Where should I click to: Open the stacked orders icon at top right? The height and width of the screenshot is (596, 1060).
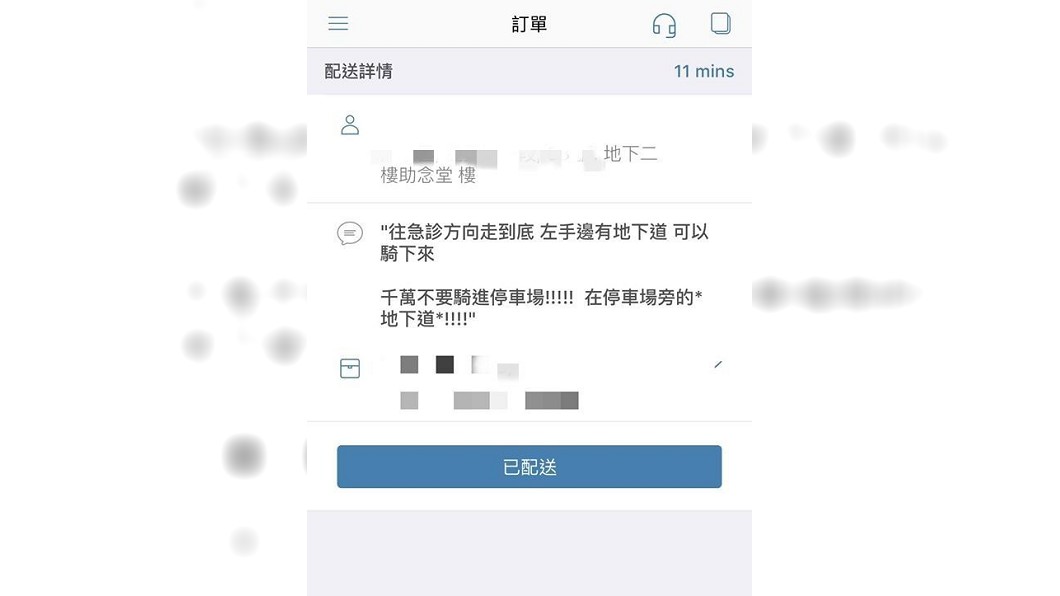(x=721, y=24)
